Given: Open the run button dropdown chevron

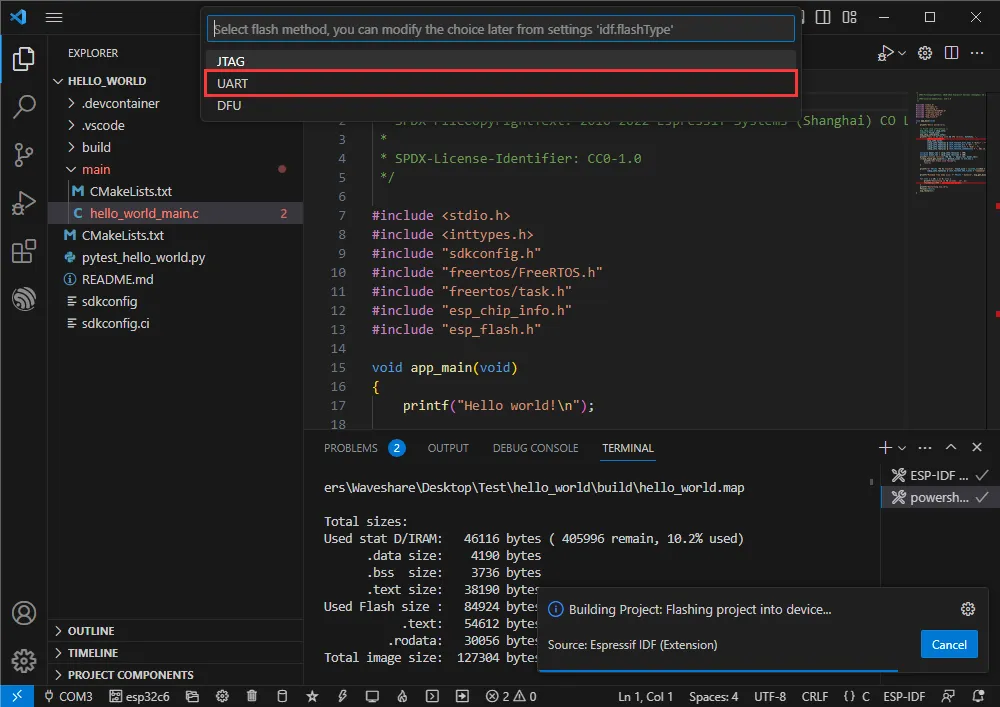Looking at the screenshot, I should point(901,53).
